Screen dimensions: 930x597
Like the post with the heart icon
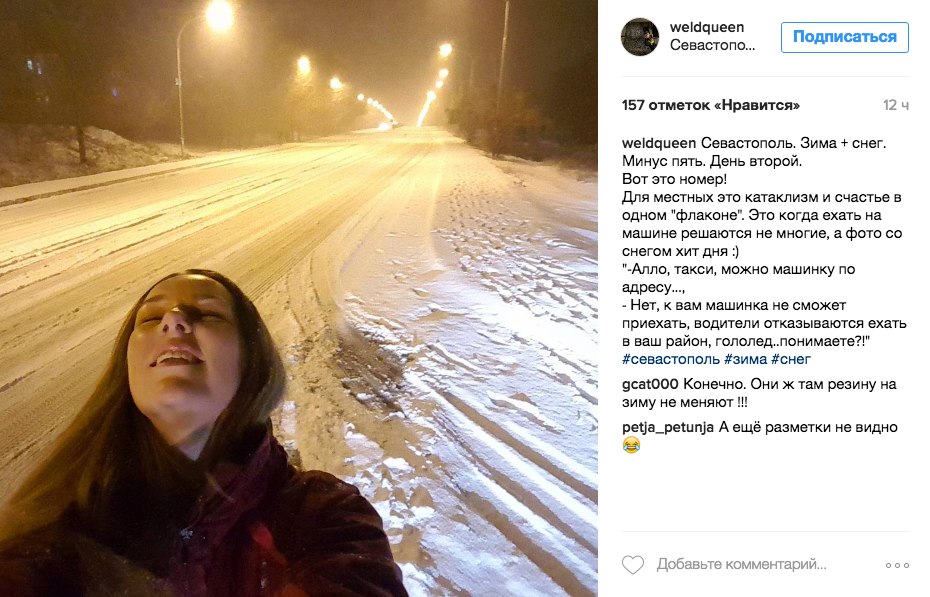(633, 564)
